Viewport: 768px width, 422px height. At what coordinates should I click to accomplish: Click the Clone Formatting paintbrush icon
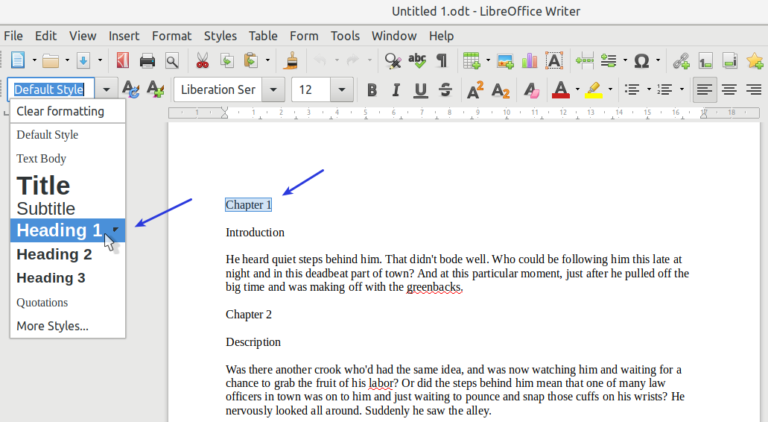(291, 61)
